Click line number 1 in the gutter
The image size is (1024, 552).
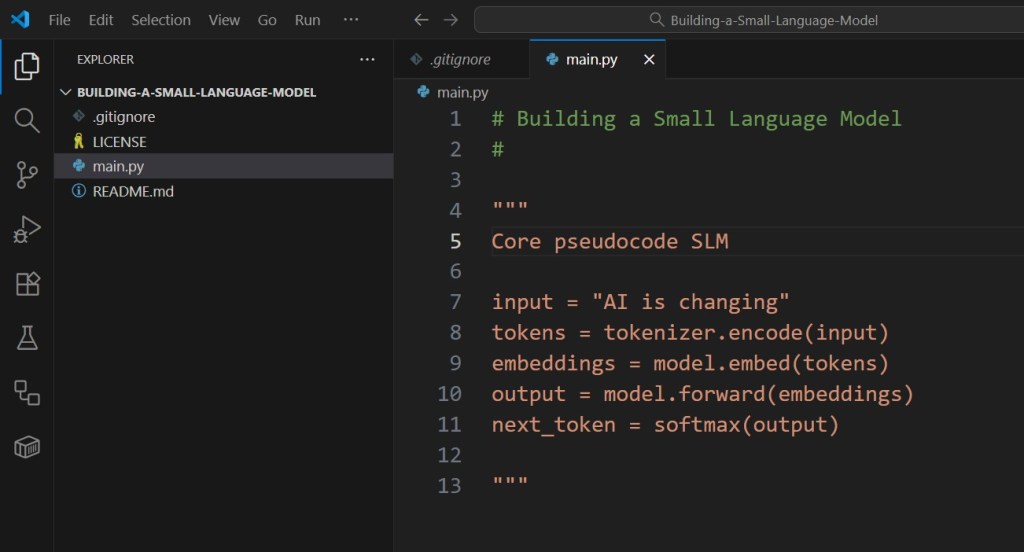(x=455, y=119)
